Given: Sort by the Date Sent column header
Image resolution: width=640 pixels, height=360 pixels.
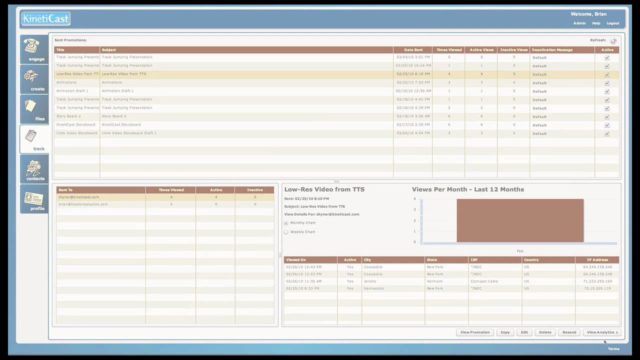Looking at the screenshot, I should tap(413, 50).
